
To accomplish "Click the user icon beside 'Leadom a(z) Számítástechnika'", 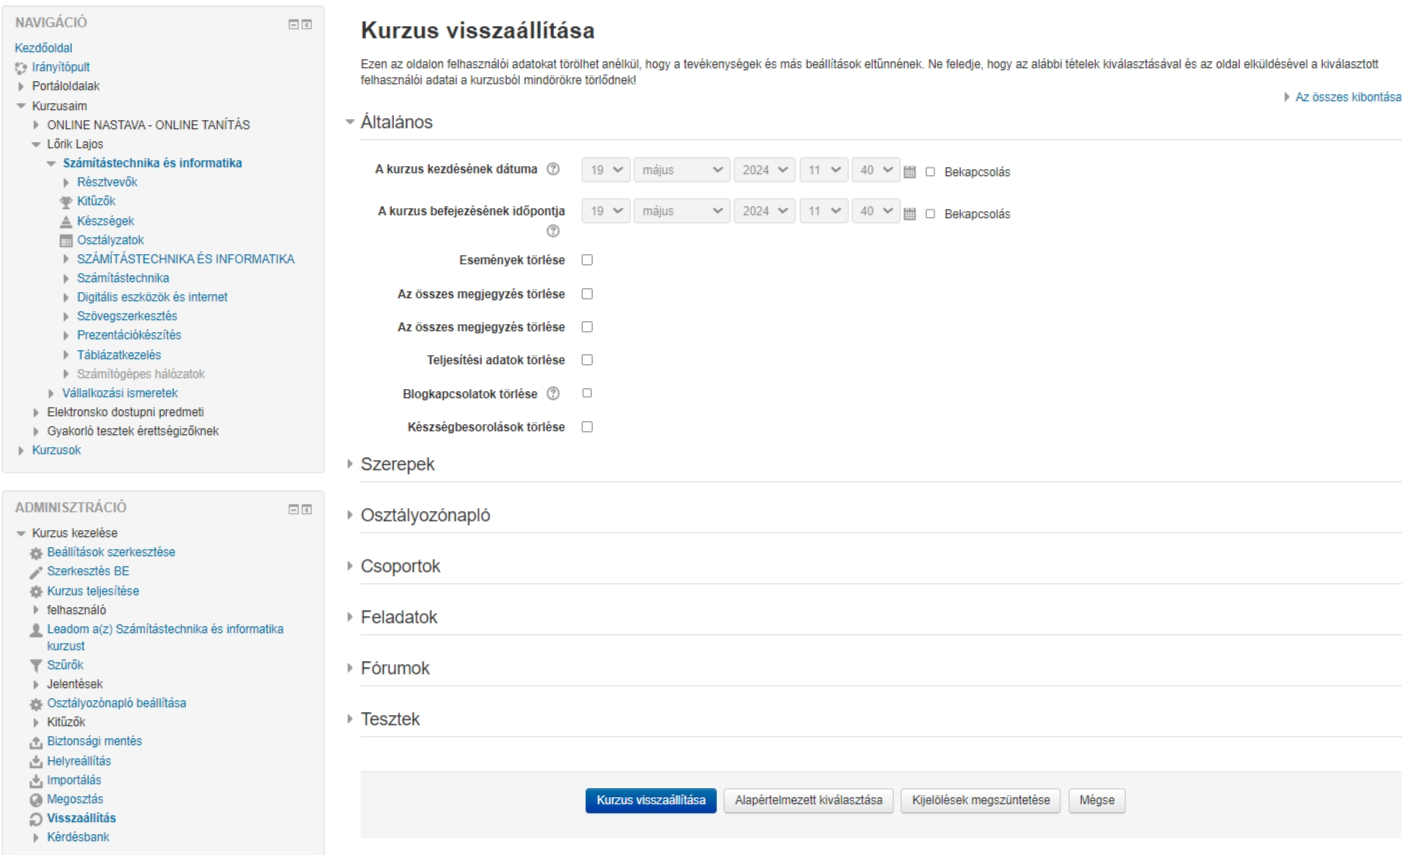I will coord(36,630).
